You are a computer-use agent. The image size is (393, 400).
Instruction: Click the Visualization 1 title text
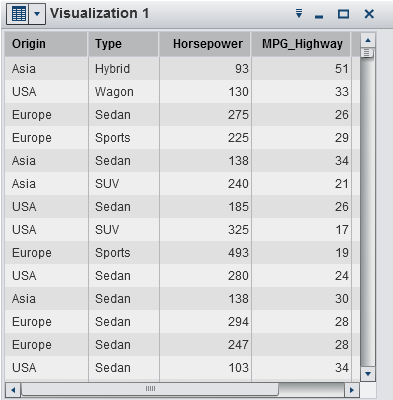point(99,14)
